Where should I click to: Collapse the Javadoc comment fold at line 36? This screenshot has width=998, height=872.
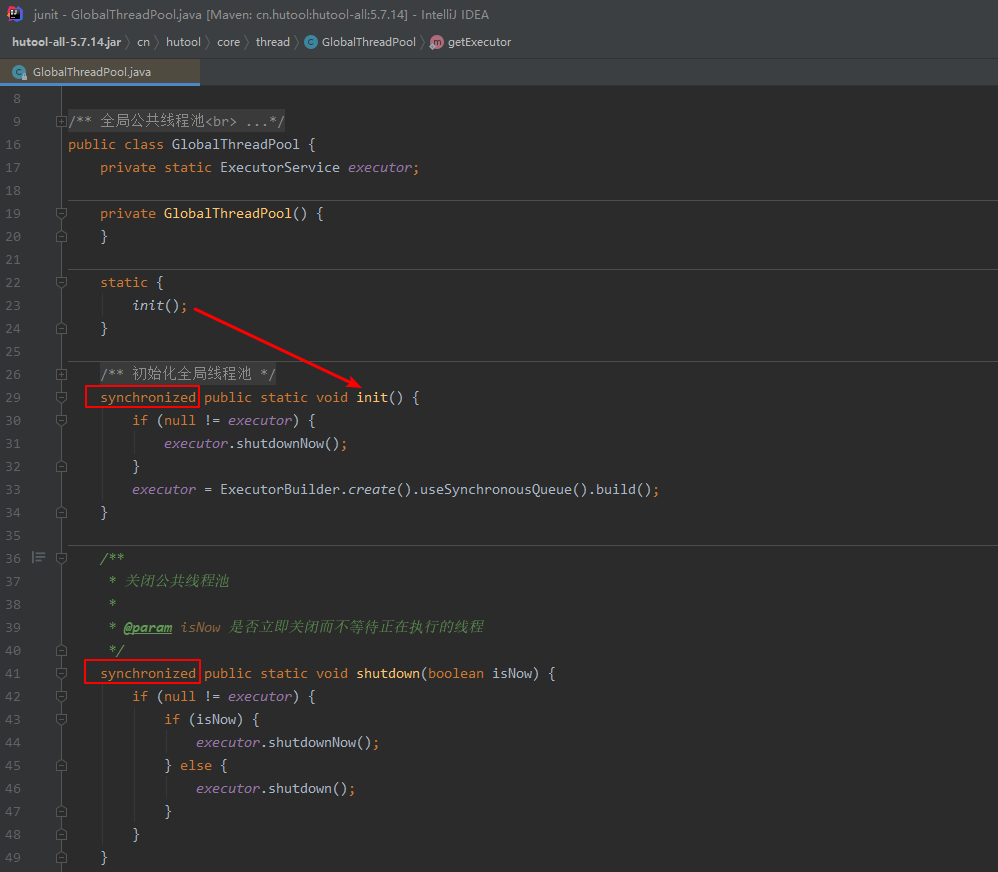pyautogui.click(x=61, y=558)
